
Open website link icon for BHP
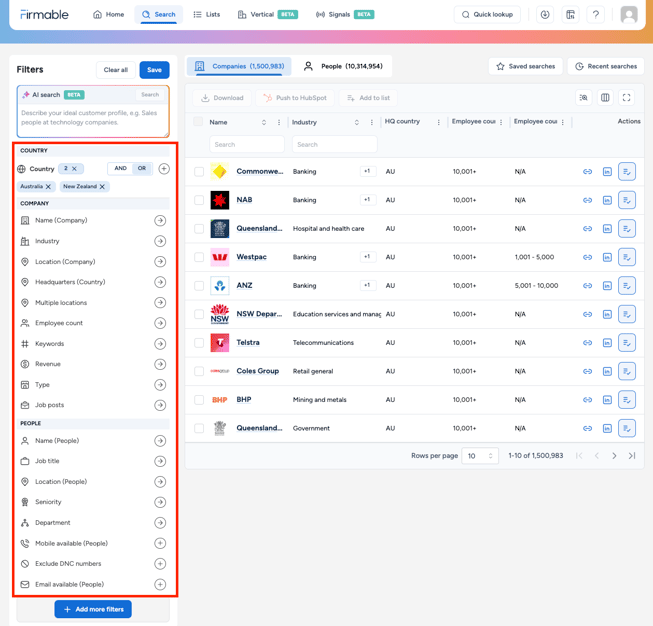[587, 400]
